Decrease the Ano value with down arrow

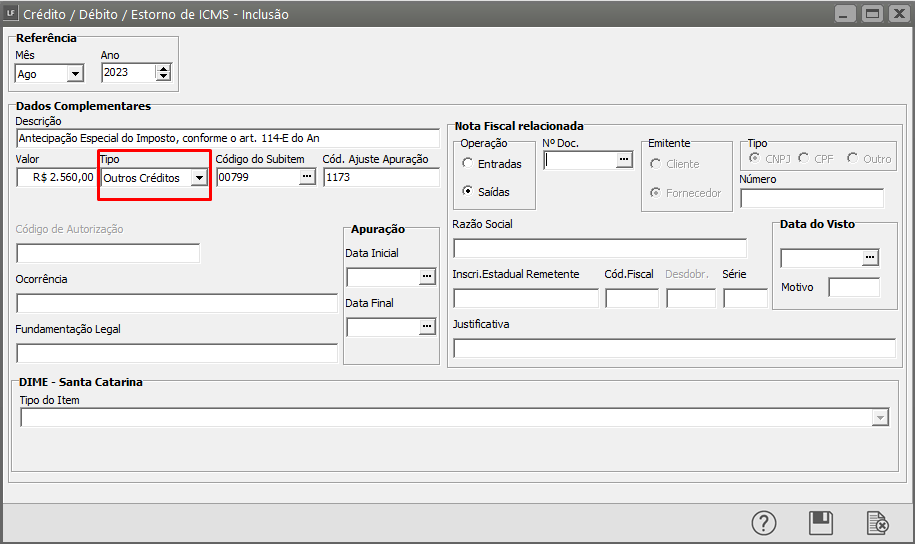click(x=163, y=77)
